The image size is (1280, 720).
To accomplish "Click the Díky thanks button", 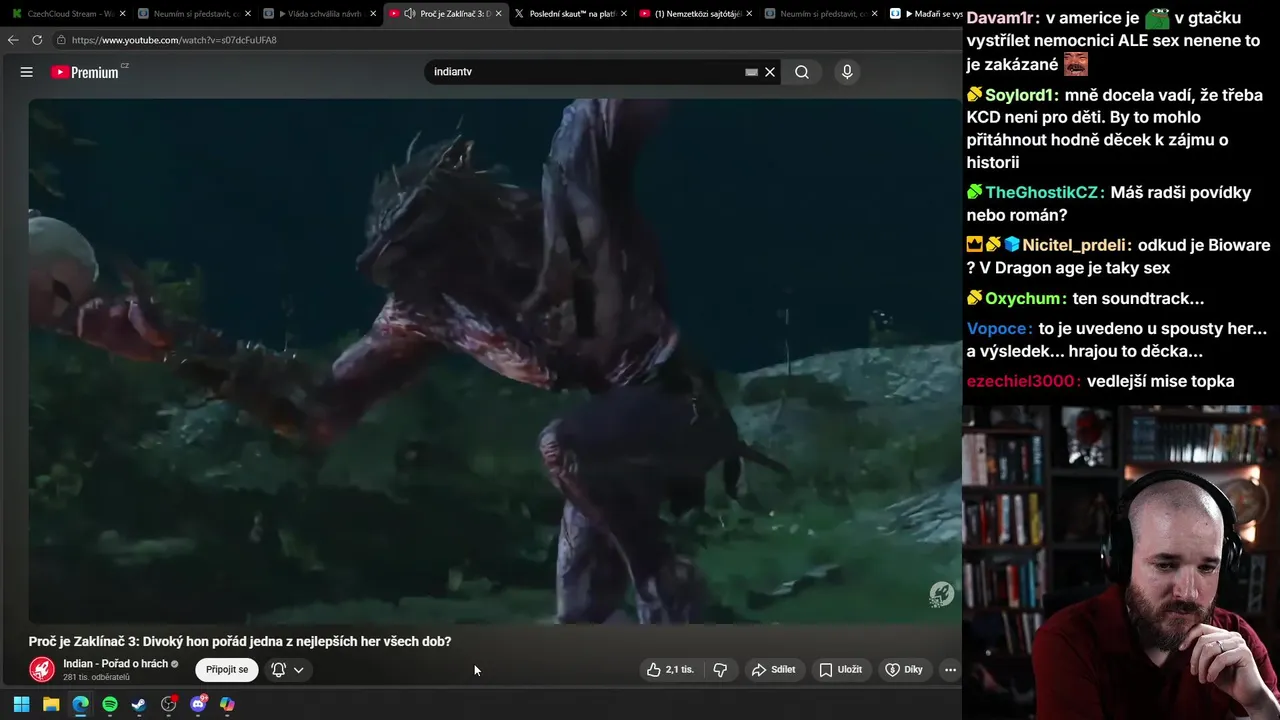I will coord(904,670).
